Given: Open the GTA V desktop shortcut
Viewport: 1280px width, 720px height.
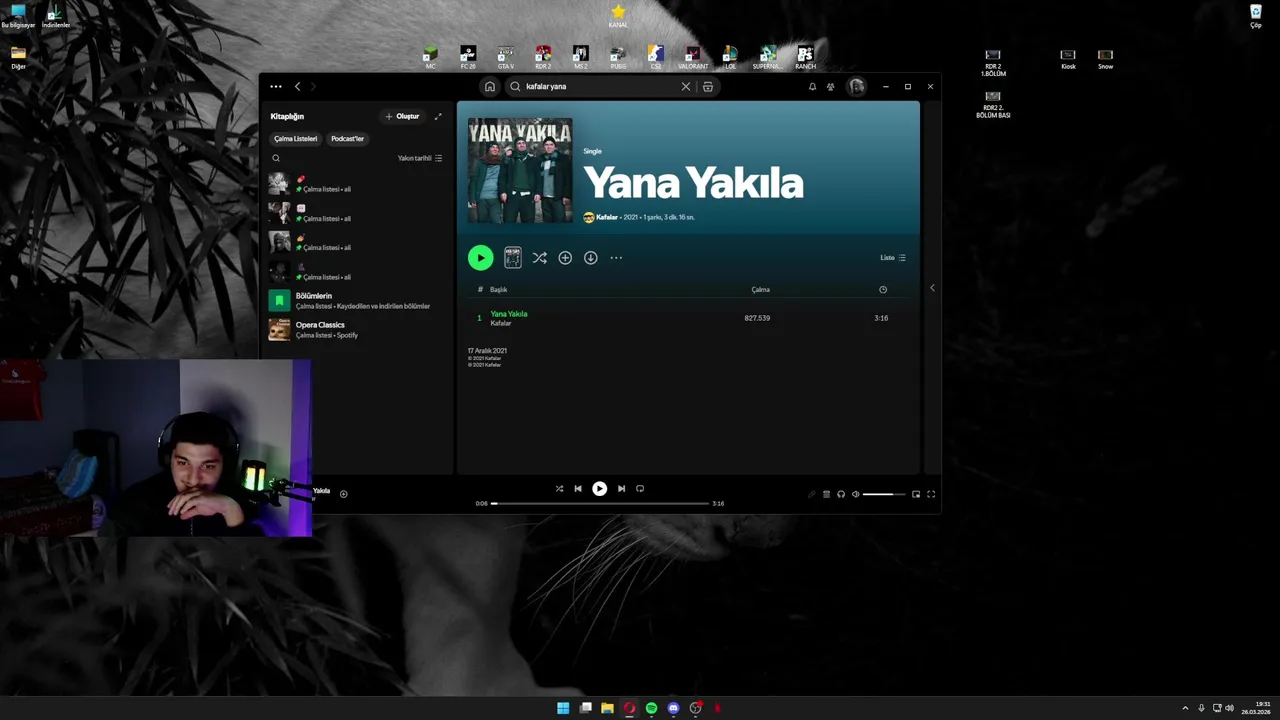Looking at the screenshot, I should point(506,57).
